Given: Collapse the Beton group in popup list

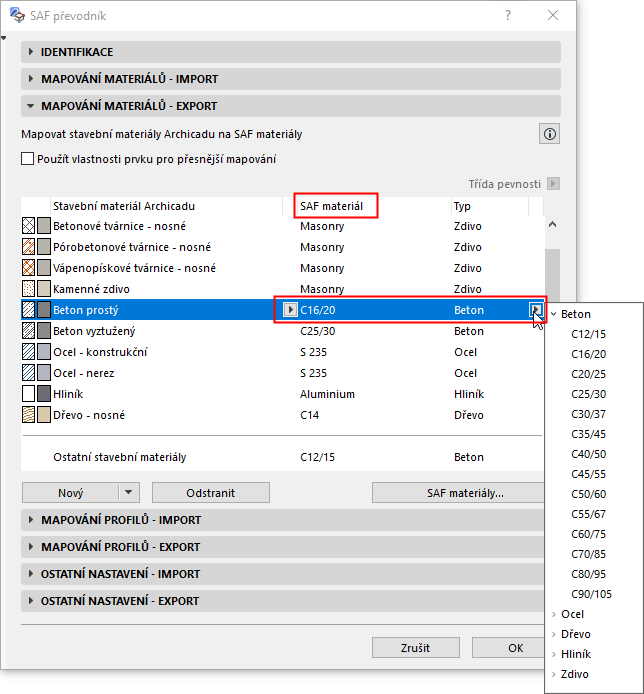Looking at the screenshot, I should click(554, 314).
